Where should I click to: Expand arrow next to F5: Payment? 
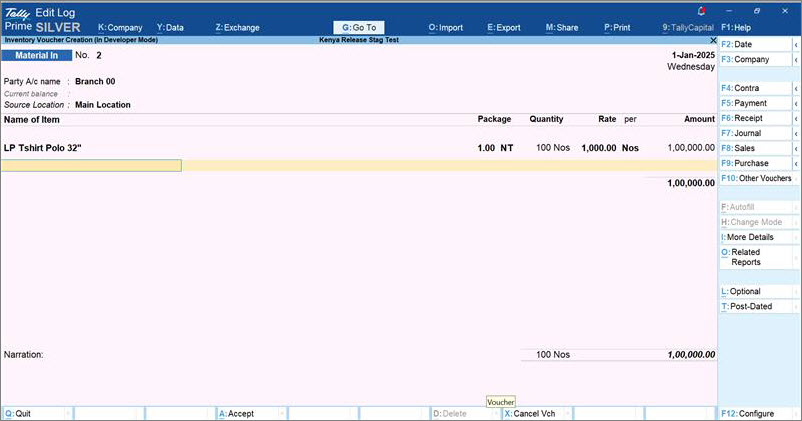[796, 103]
